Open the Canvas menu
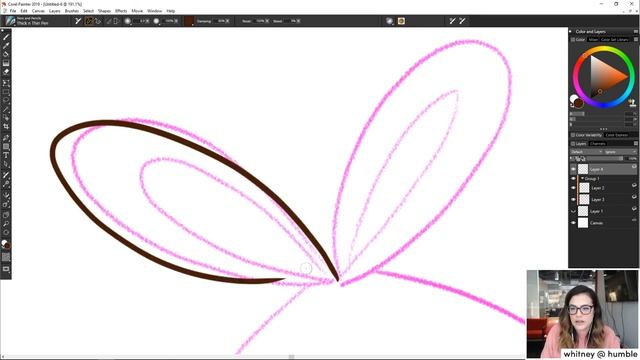This screenshot has width=640, height=360. pyautogui.click(x=38, y=11)
